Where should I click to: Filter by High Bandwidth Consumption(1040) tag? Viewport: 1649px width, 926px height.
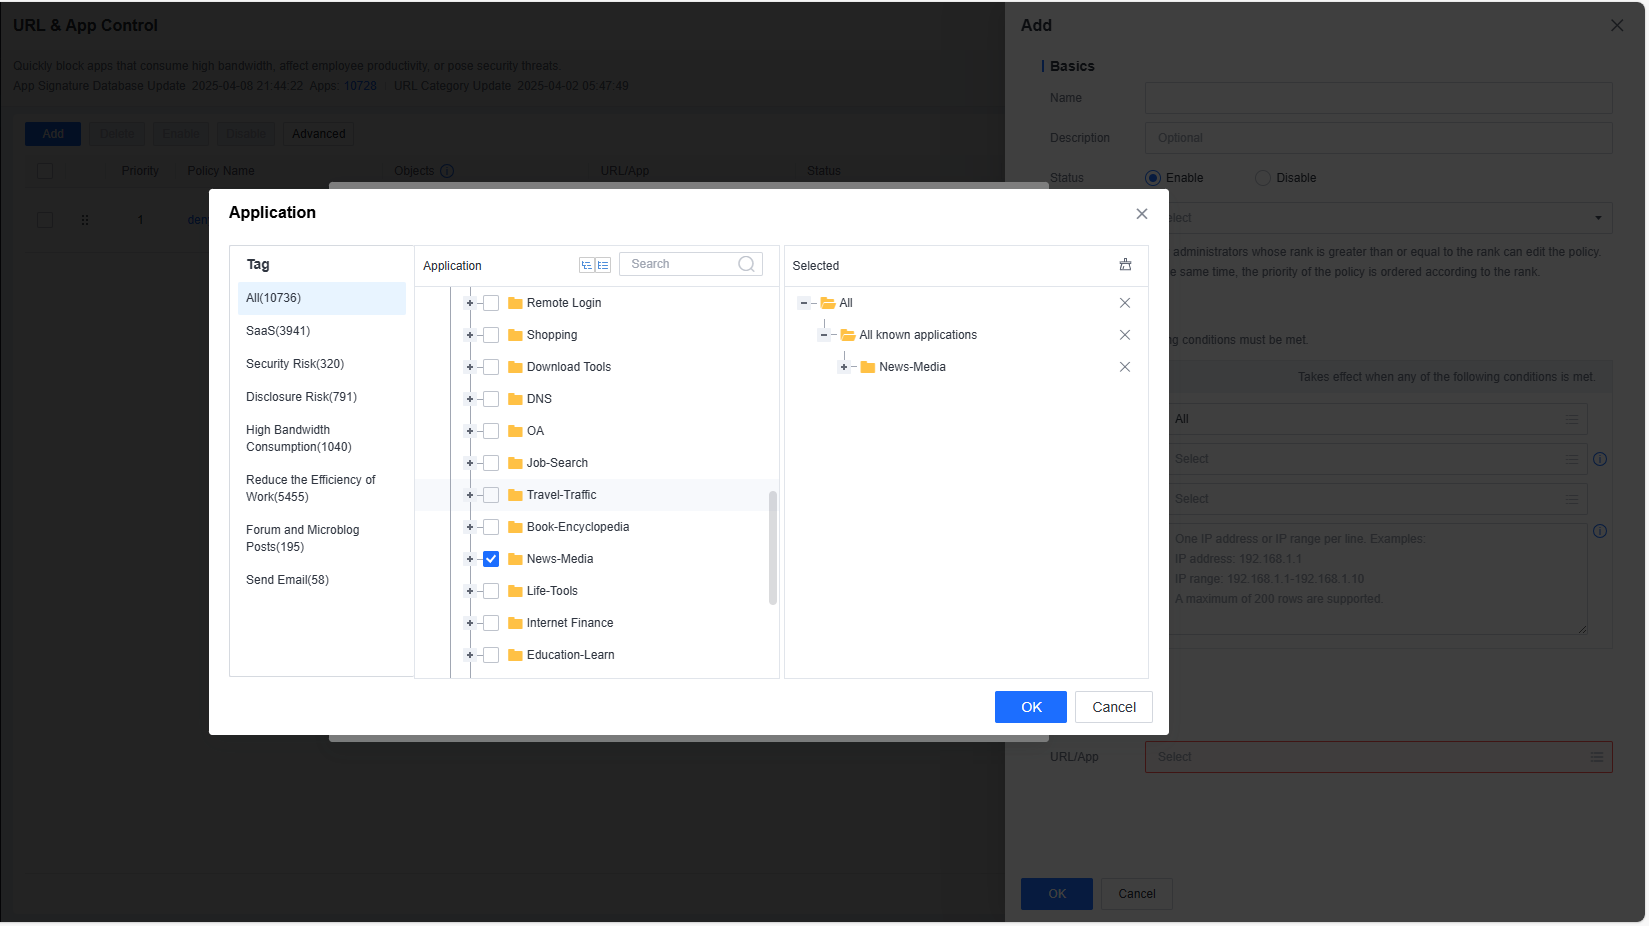pyautogui.click(x=322, y=438)
